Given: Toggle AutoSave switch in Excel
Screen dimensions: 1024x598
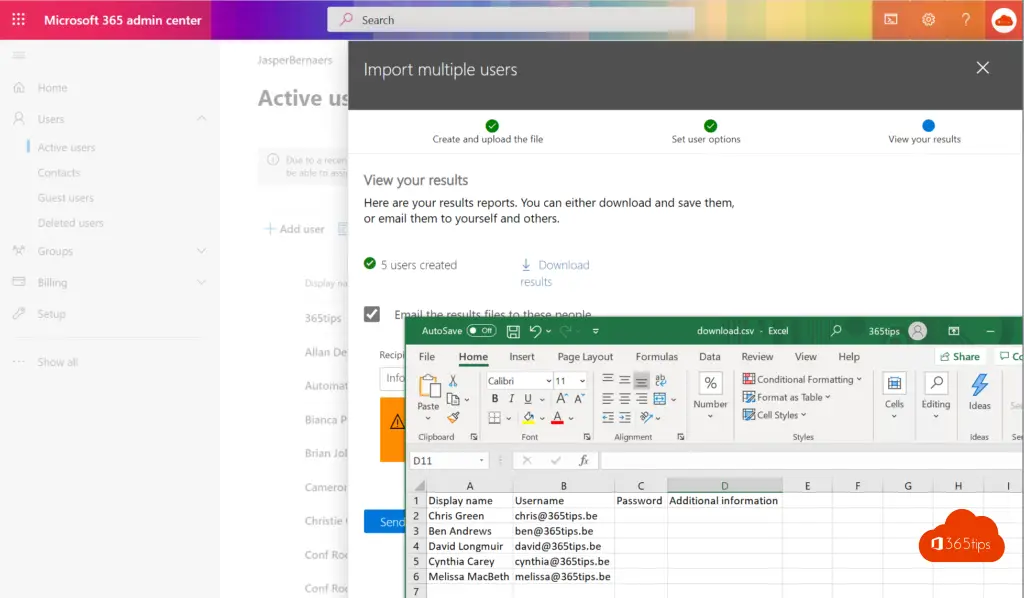Looking at the screenshot, I should [481, 330].
